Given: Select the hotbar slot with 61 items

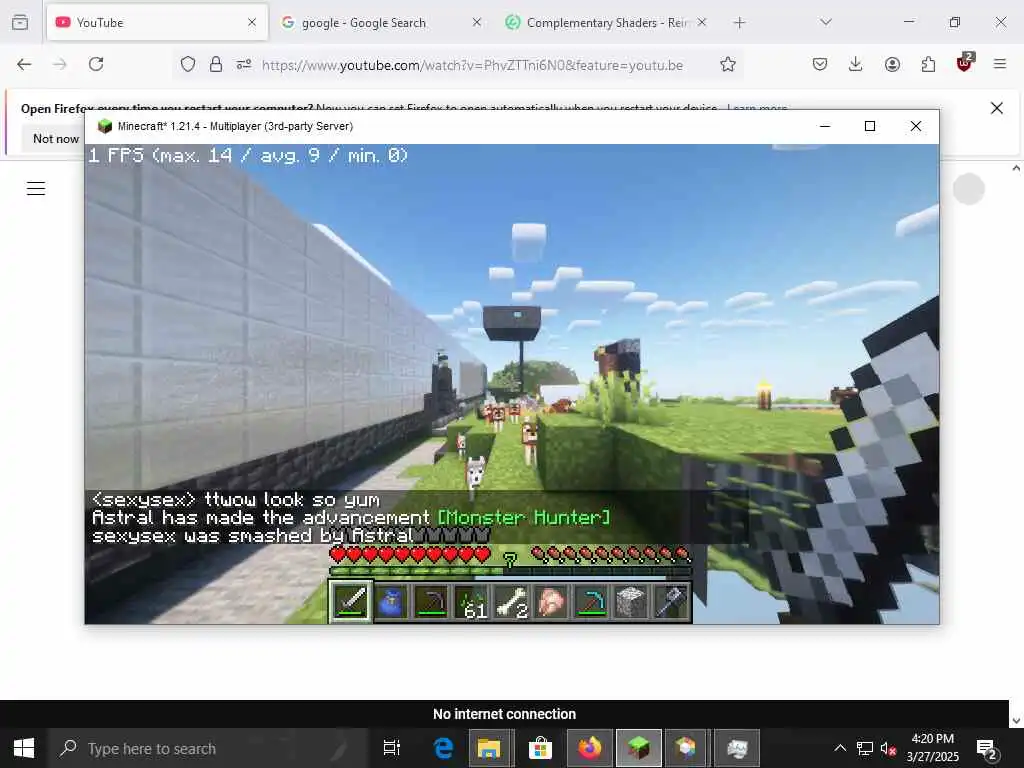Looking at the screenshot, I should point(472,601).
